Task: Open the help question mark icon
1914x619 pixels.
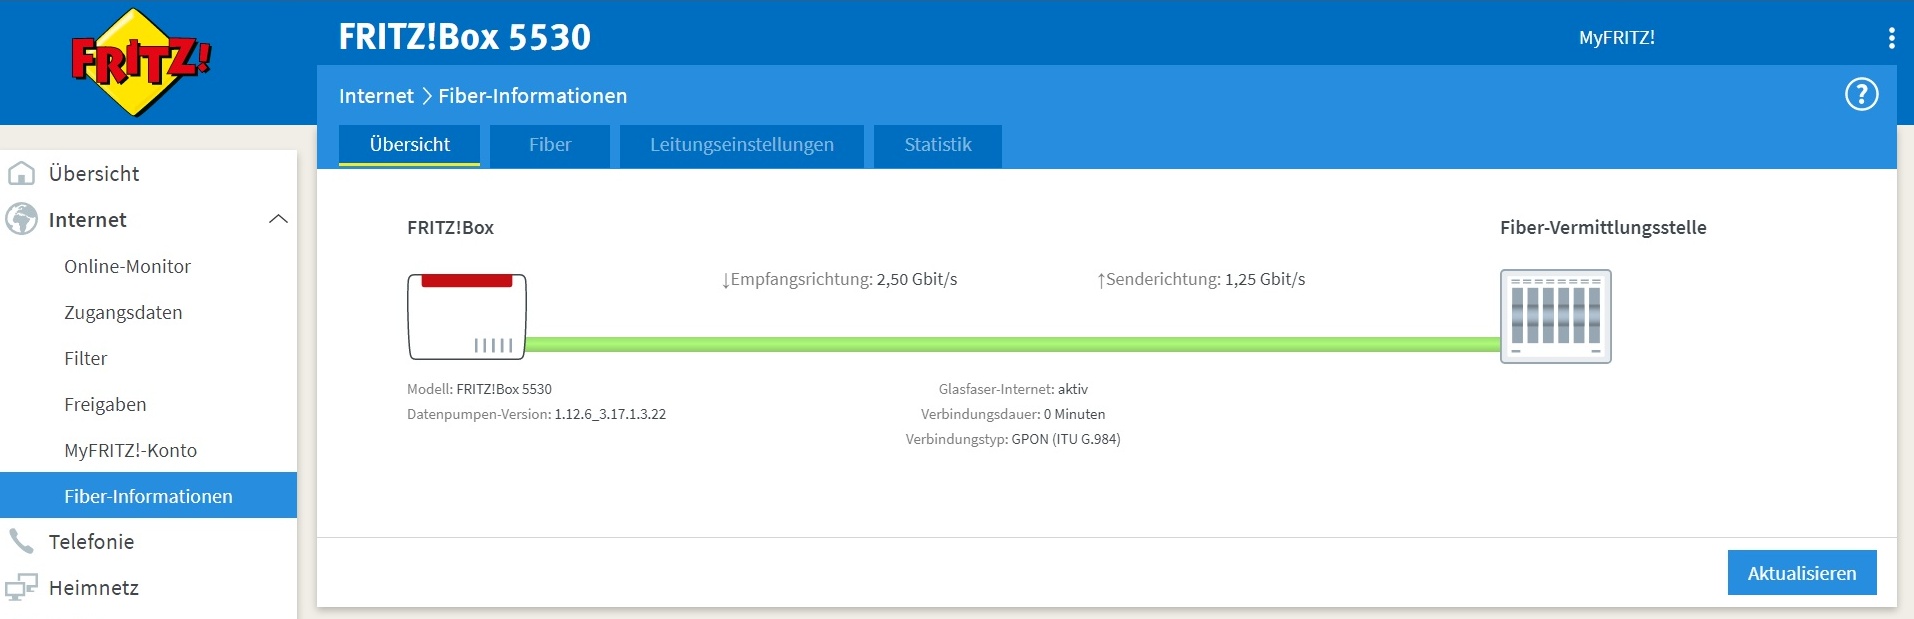Action: coord(1861,95)
